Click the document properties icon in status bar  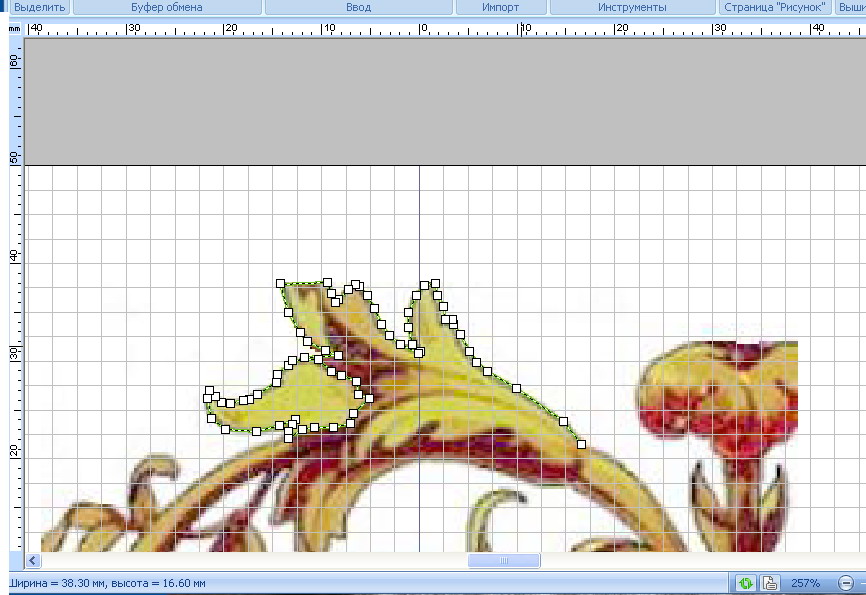(769, 583)
